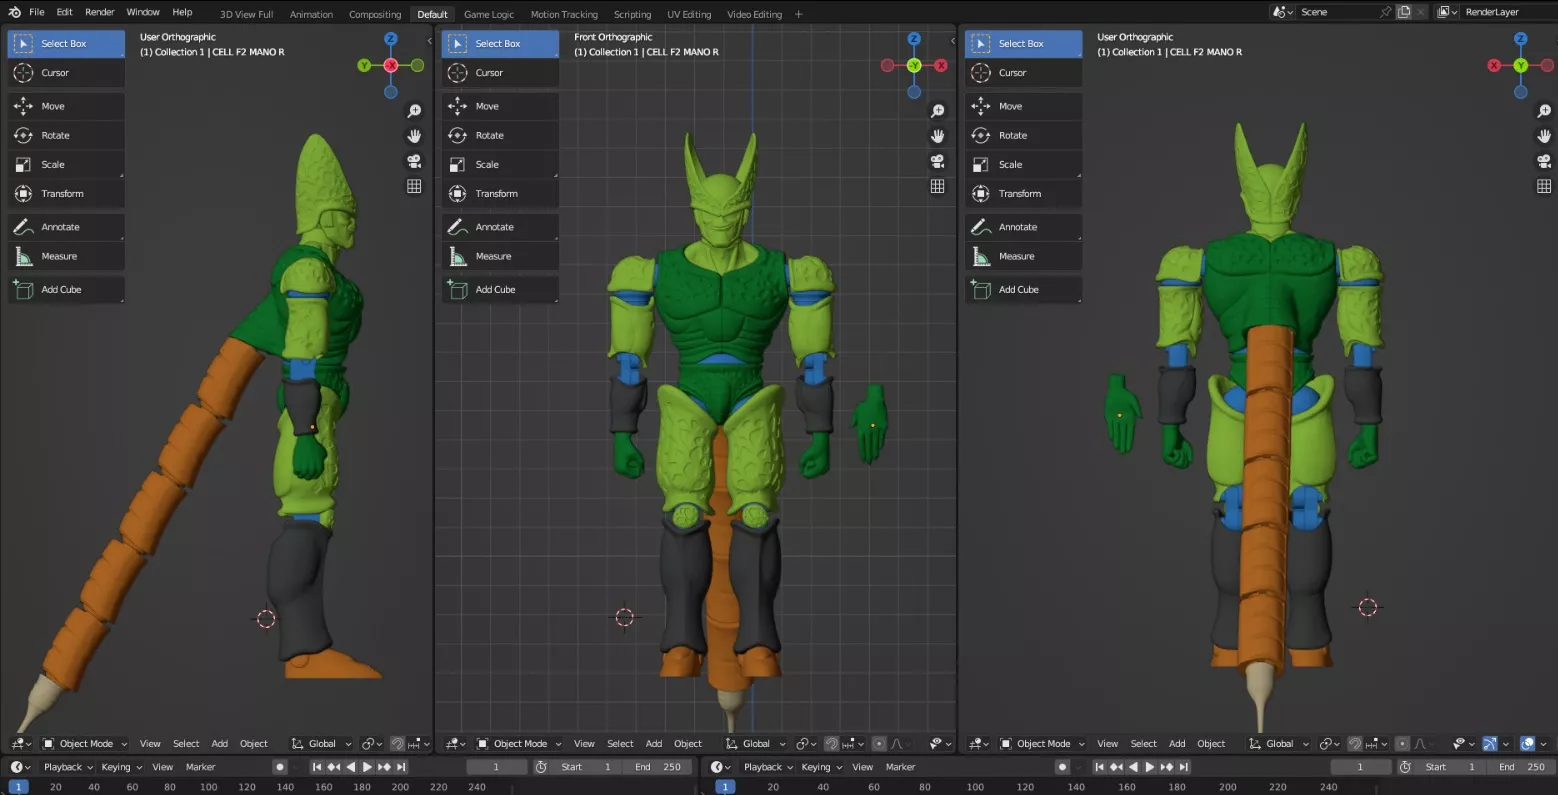Image resolution: width=1558 pixels, height=795 pixels.
Task: Open Object Mode dropdown in left viewport
Action: [85, 743]
